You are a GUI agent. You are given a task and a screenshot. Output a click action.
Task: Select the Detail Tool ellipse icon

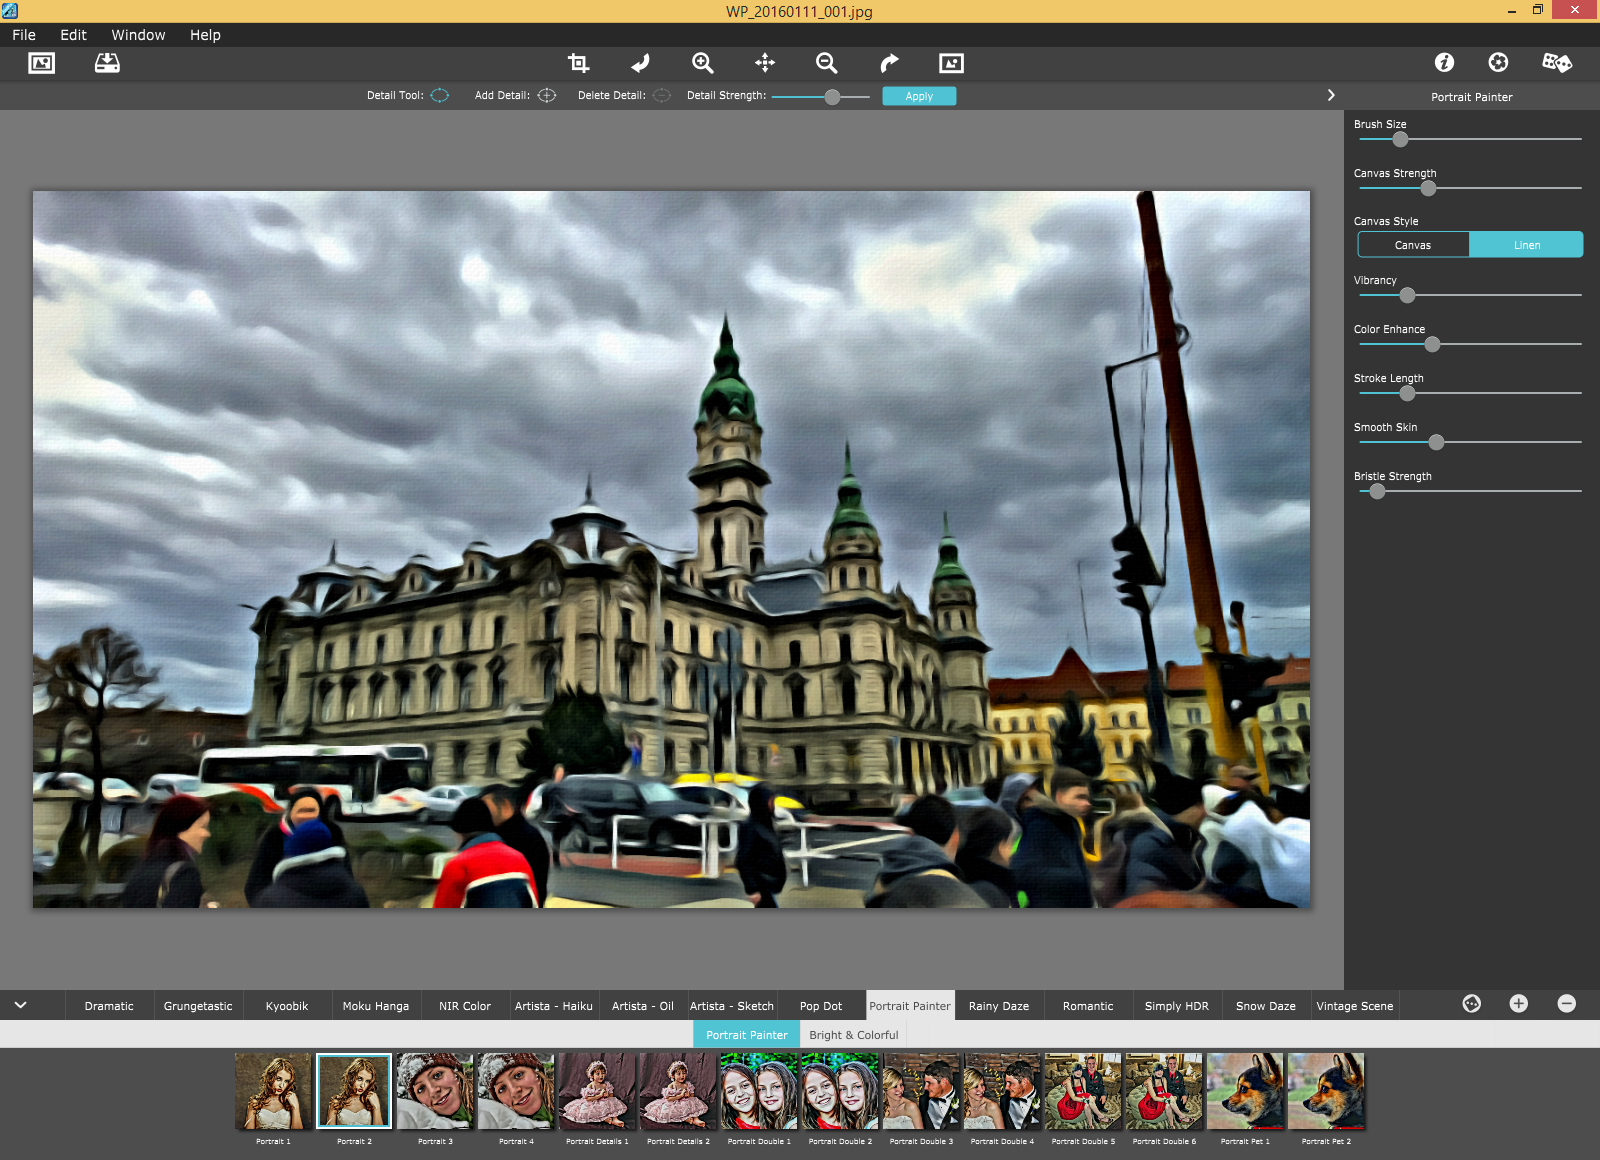pos(439,96)
